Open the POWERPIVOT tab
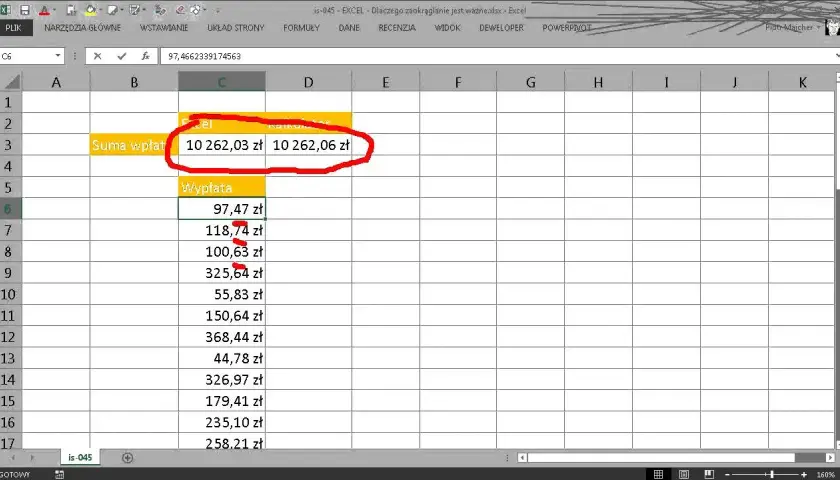Image resolution: width=840 pixels, height=480 pixels. 567,27
